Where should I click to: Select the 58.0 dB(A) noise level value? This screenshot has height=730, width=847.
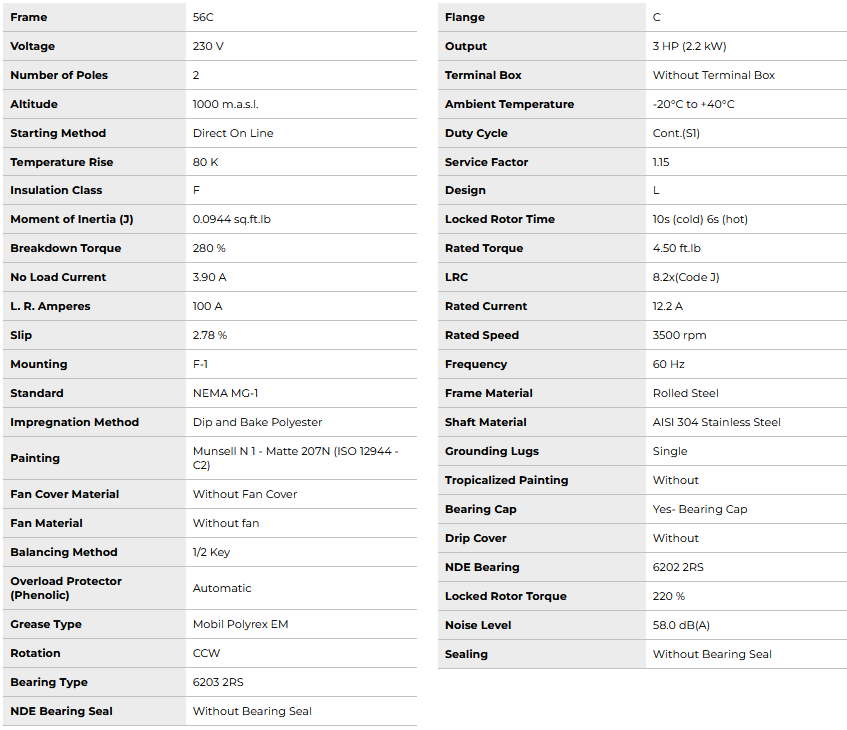coord(680,625)
